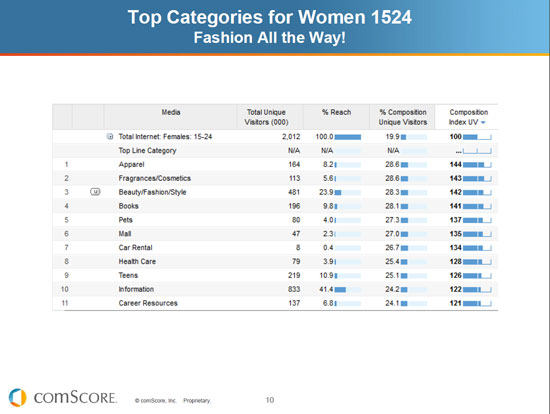The width and height of the screenshot is (550, 414).
Task: Click the 481 unique visitors value
Action: pyautogui.click(x=294, y=192)
